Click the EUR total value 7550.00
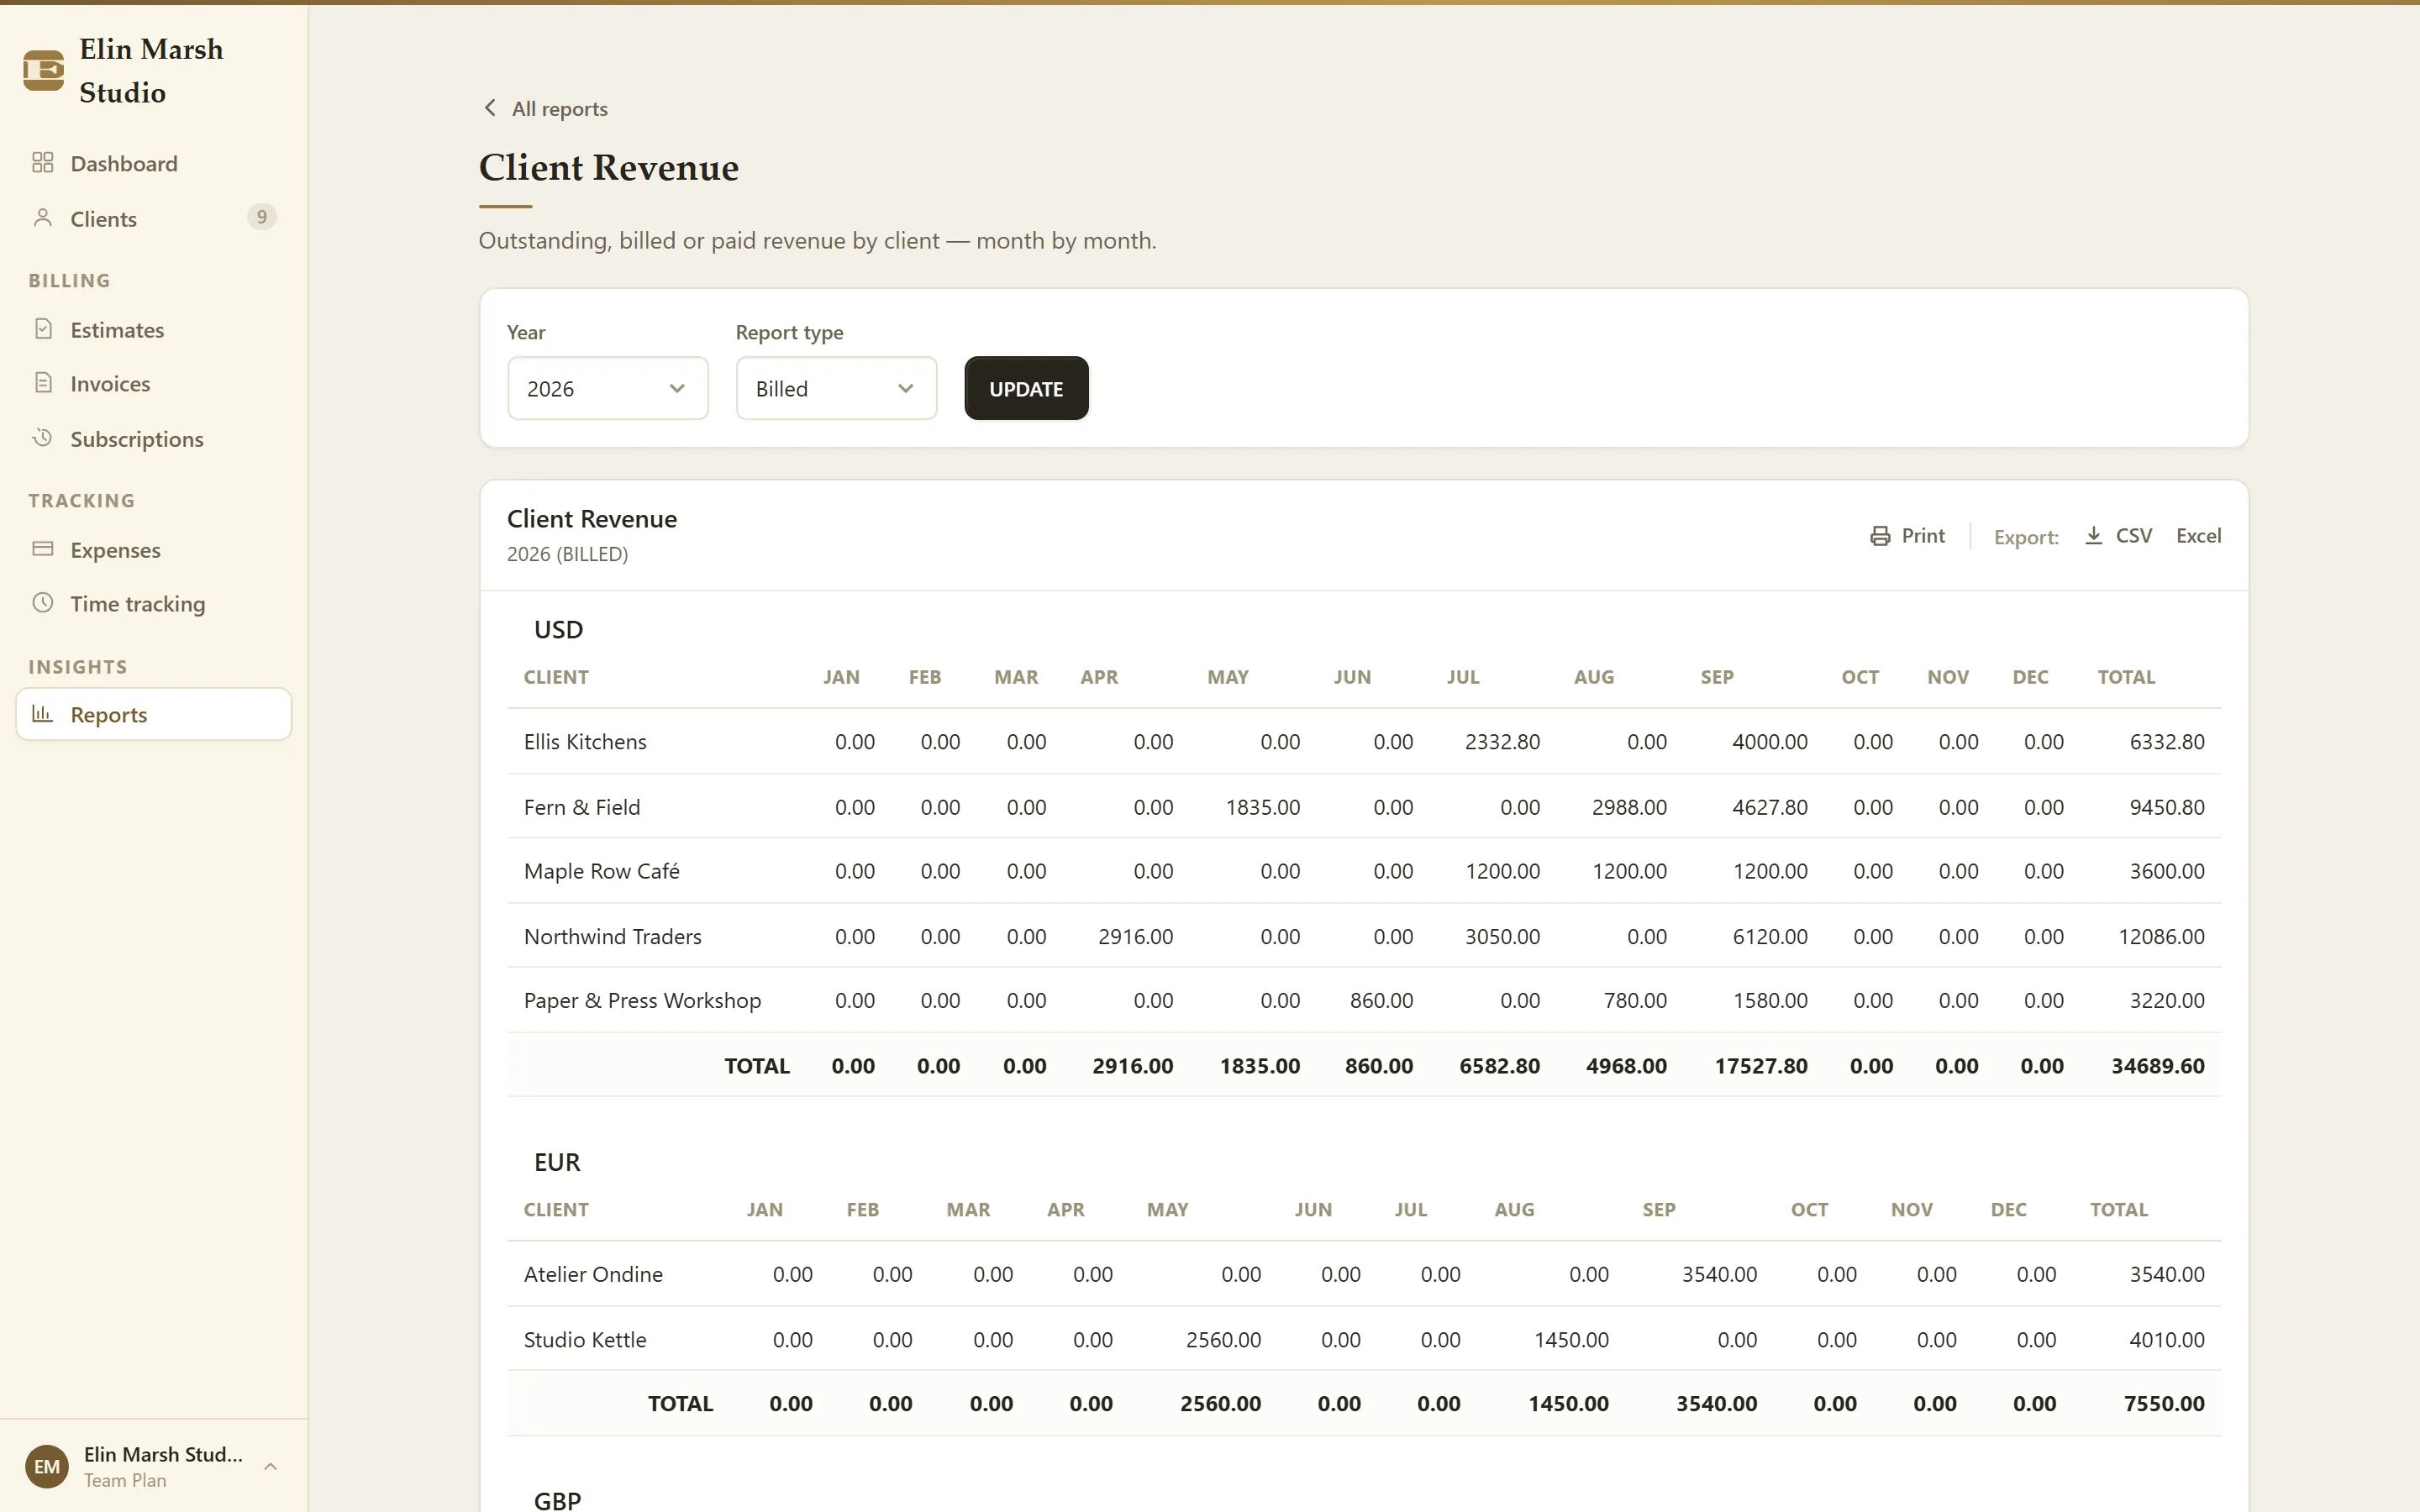Viewport: 2420px width, 1512px height. (2164, 1404)
